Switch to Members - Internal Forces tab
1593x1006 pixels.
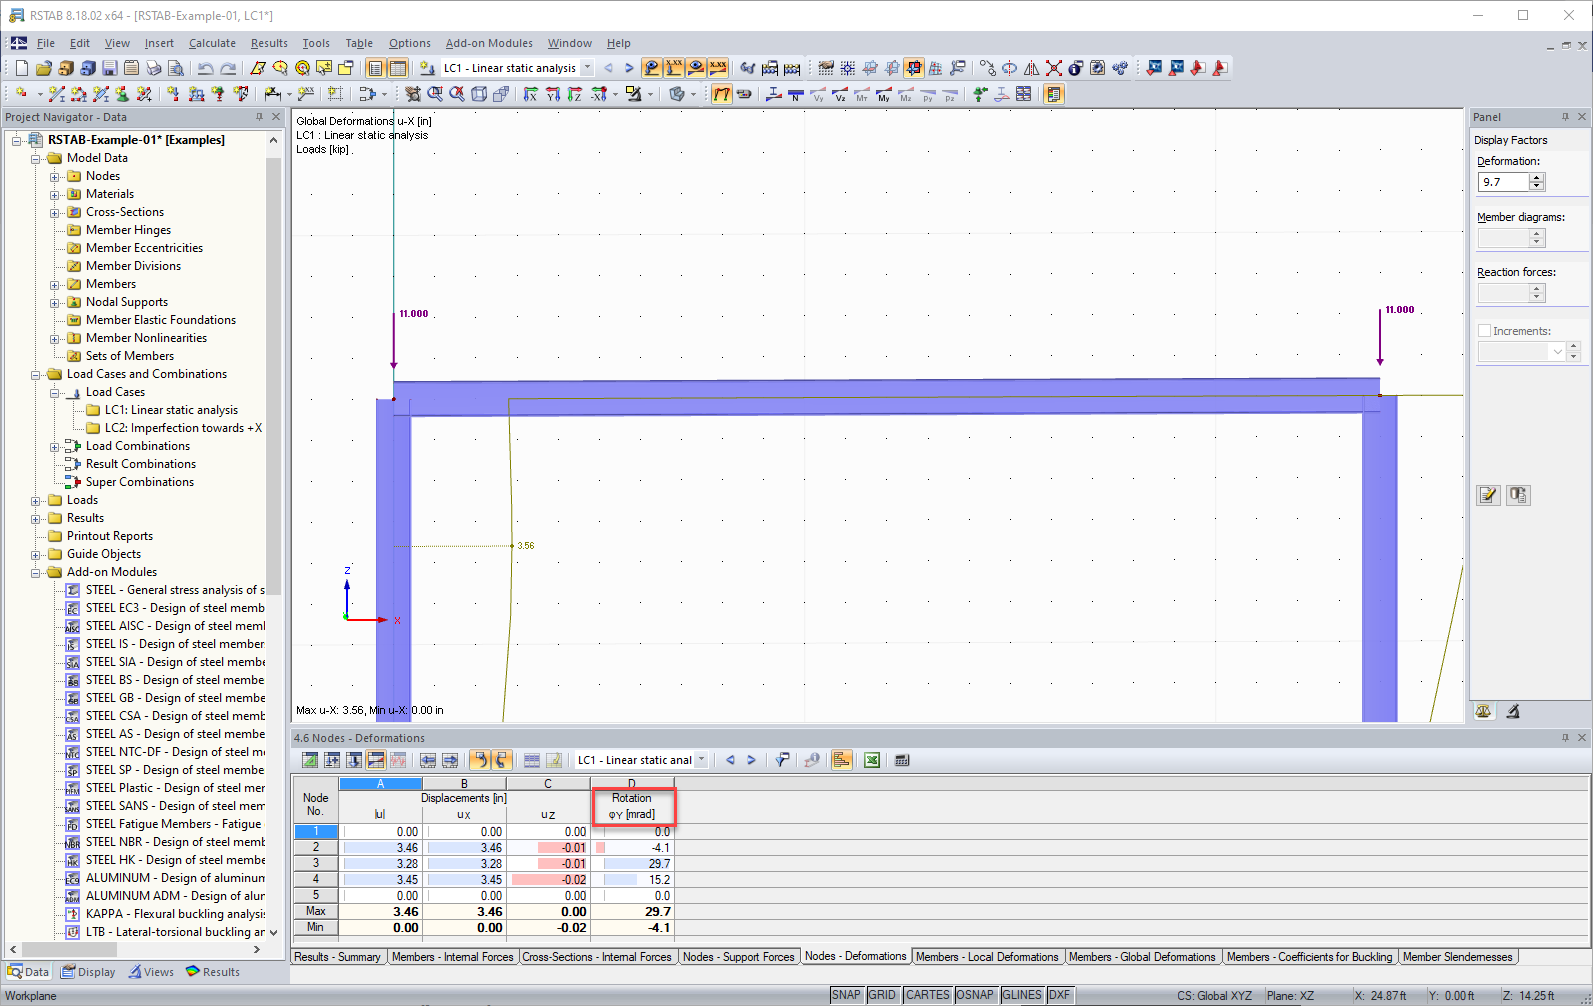pos(452,957)
